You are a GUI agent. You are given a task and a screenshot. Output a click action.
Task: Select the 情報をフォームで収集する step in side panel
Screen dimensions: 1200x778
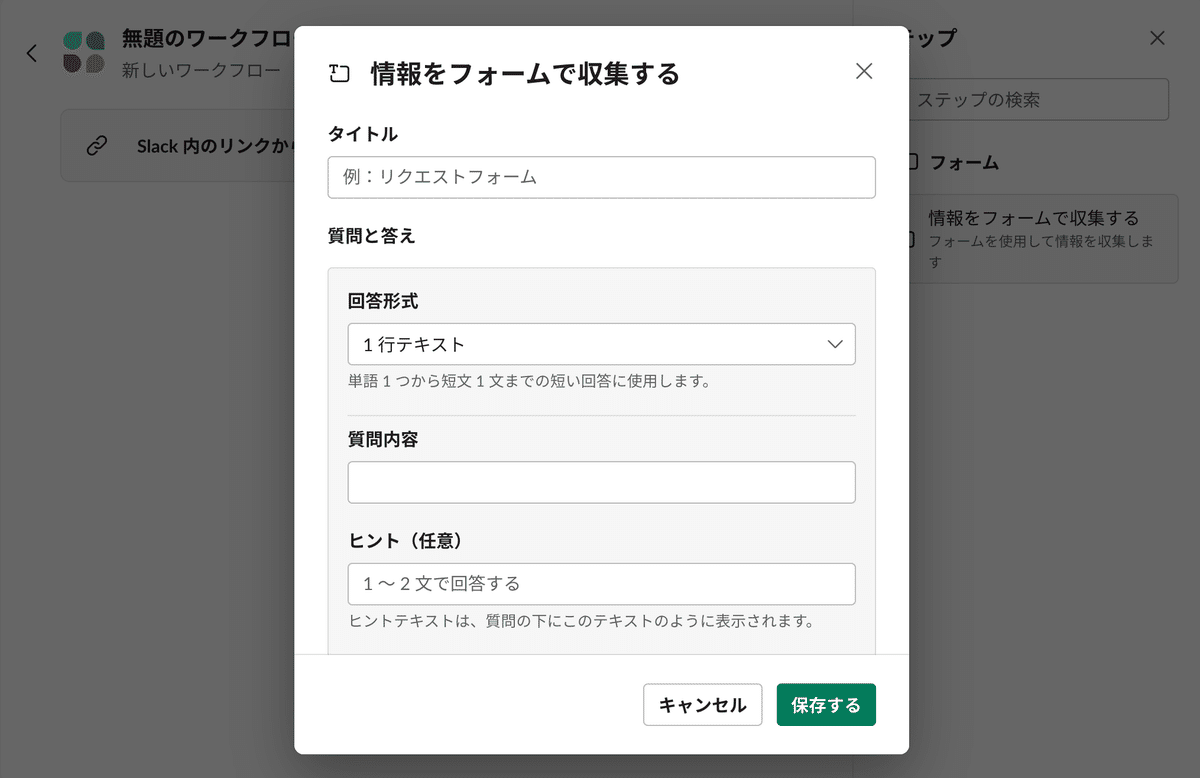(1038, 239)
